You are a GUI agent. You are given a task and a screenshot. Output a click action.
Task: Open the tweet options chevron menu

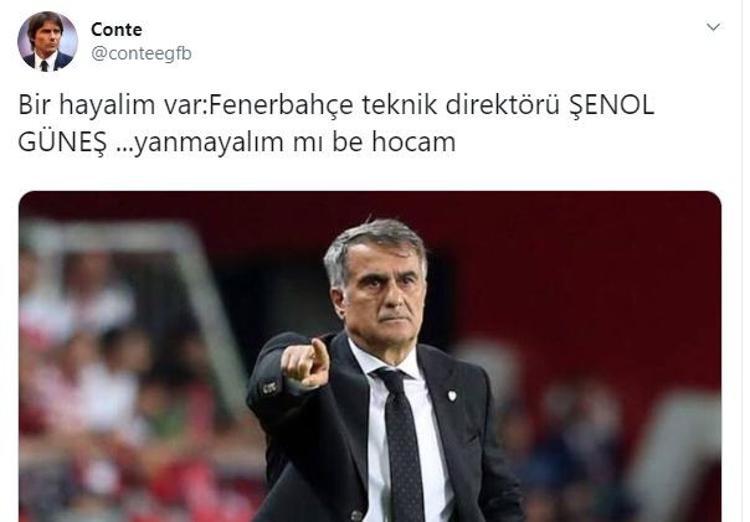click(x=713, y=27)
